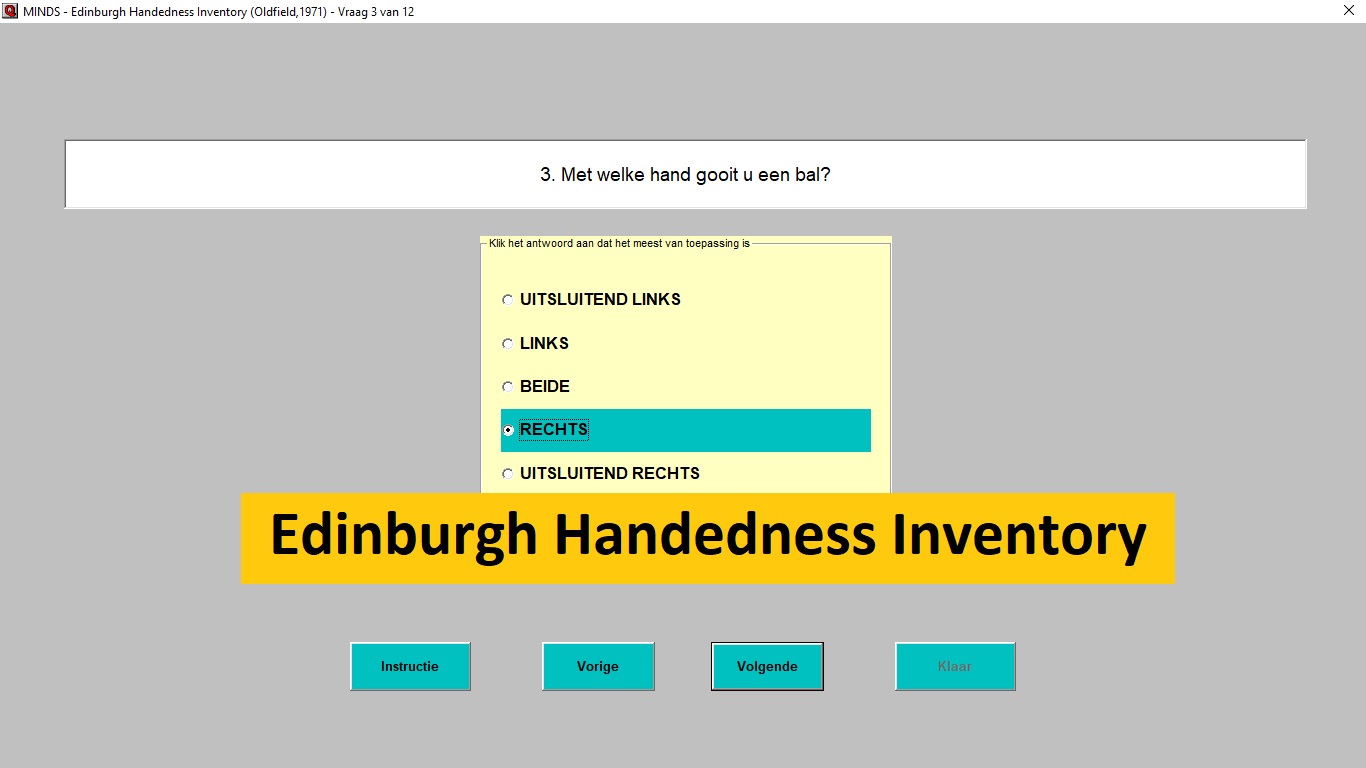
Task: Close the Edinburgh Handedness Inventory window
Action: tap(1347, 11)
